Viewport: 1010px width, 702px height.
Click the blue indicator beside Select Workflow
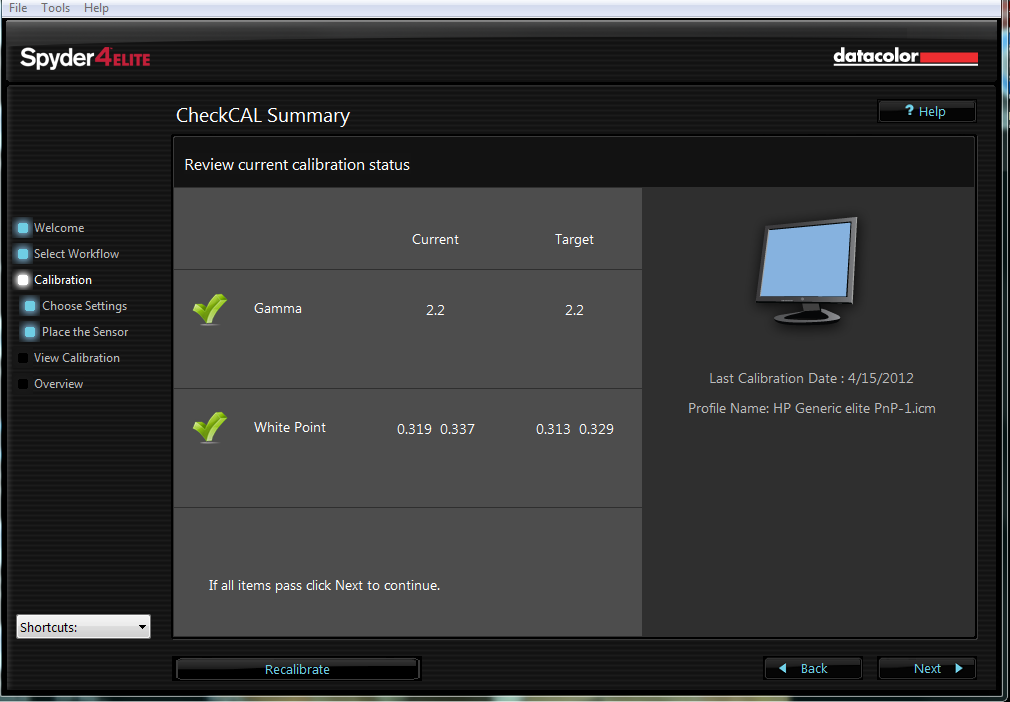coord(23,254)
